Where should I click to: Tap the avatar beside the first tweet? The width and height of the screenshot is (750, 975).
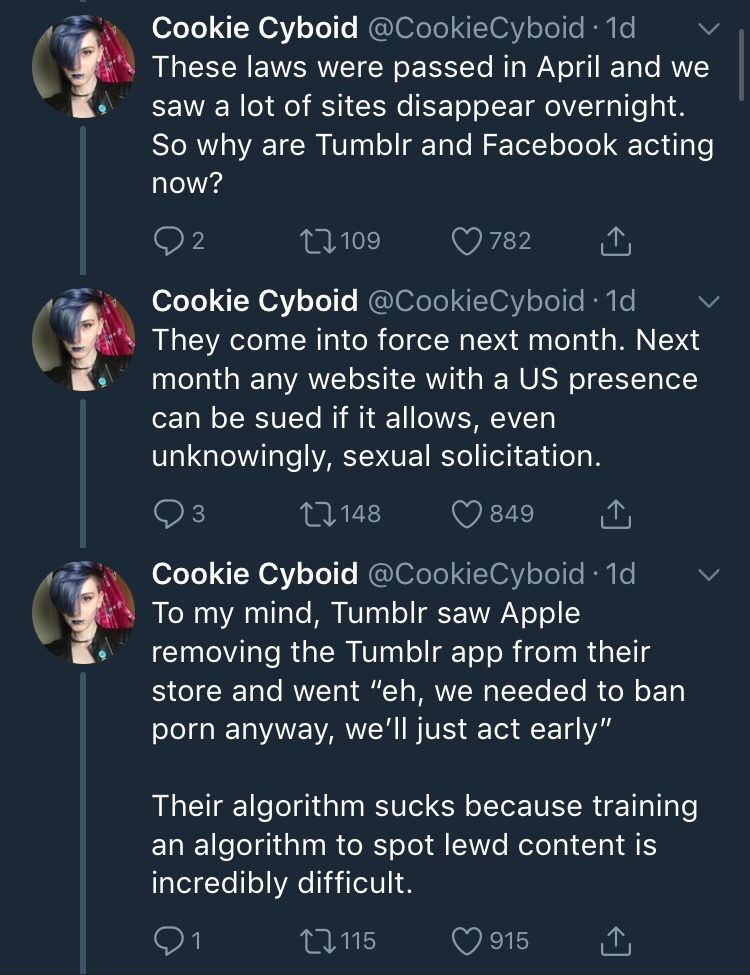pyautogui.click(x=84, y=64)
